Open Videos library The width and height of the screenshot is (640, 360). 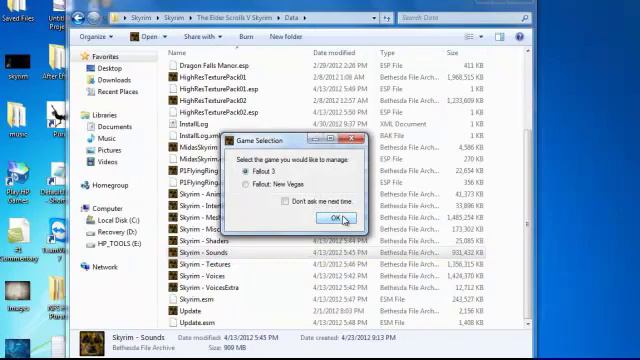click(x=107, y=162)
